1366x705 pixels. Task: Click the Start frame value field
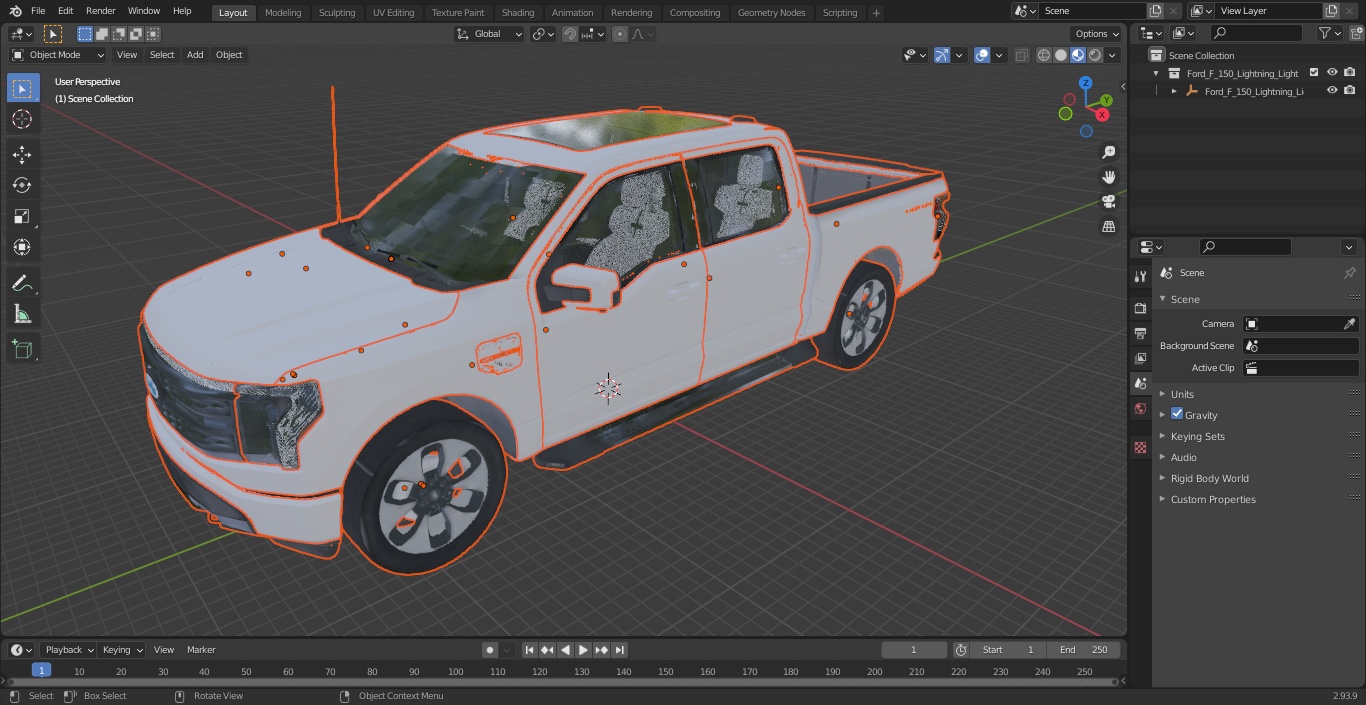[1010, 650]
